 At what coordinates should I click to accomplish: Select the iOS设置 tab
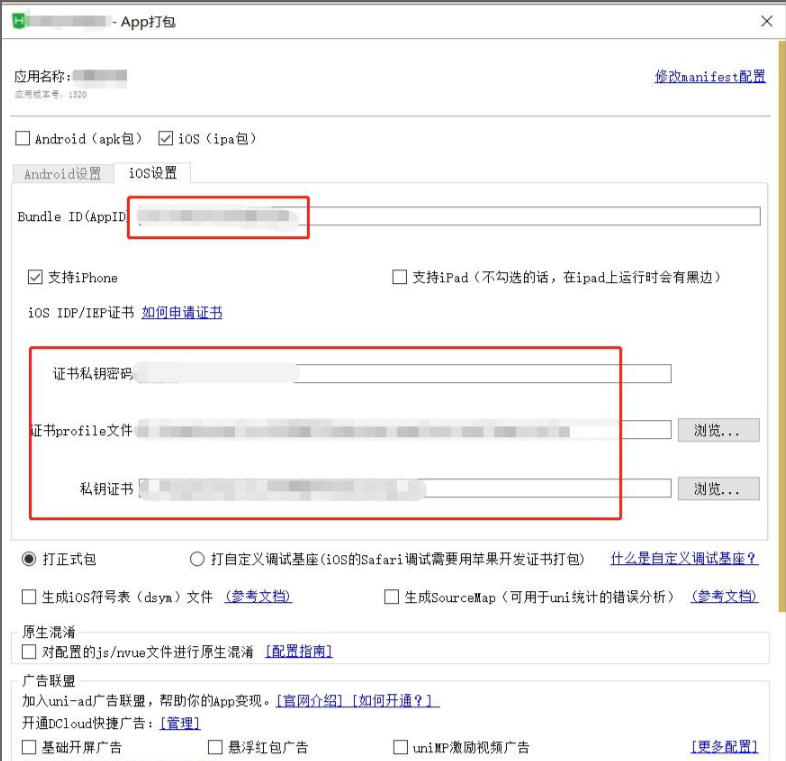(152, 173)
